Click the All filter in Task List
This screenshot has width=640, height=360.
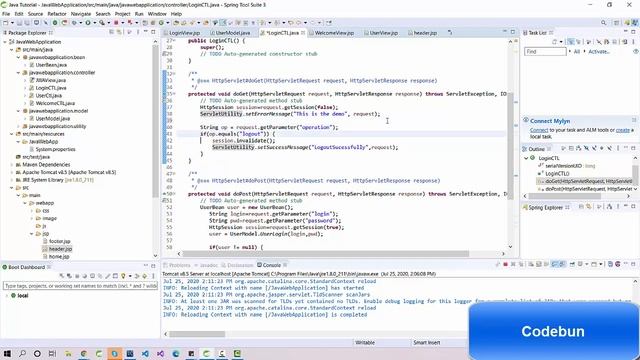(577, 52)
